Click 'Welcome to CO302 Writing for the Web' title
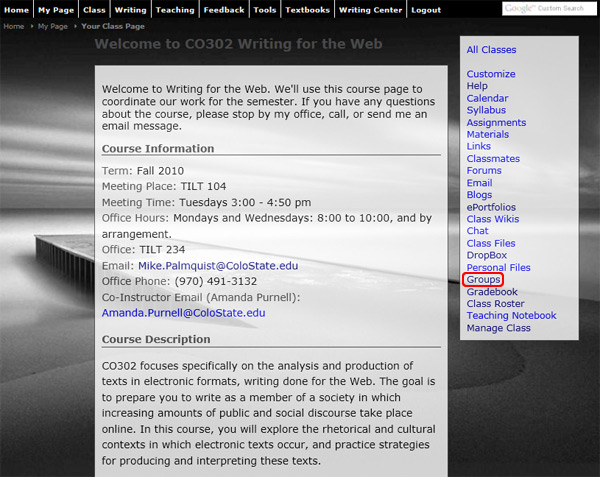The image size is (600, 477). (x=238, y=44)
